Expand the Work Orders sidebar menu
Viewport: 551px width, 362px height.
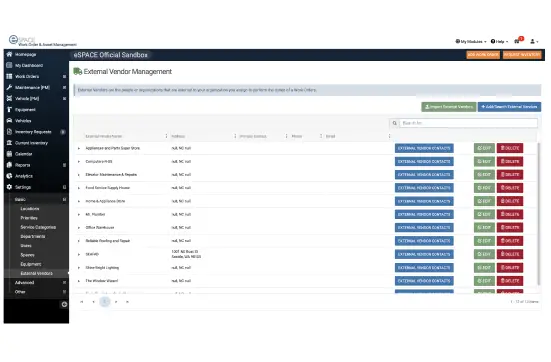coord(64,76)
